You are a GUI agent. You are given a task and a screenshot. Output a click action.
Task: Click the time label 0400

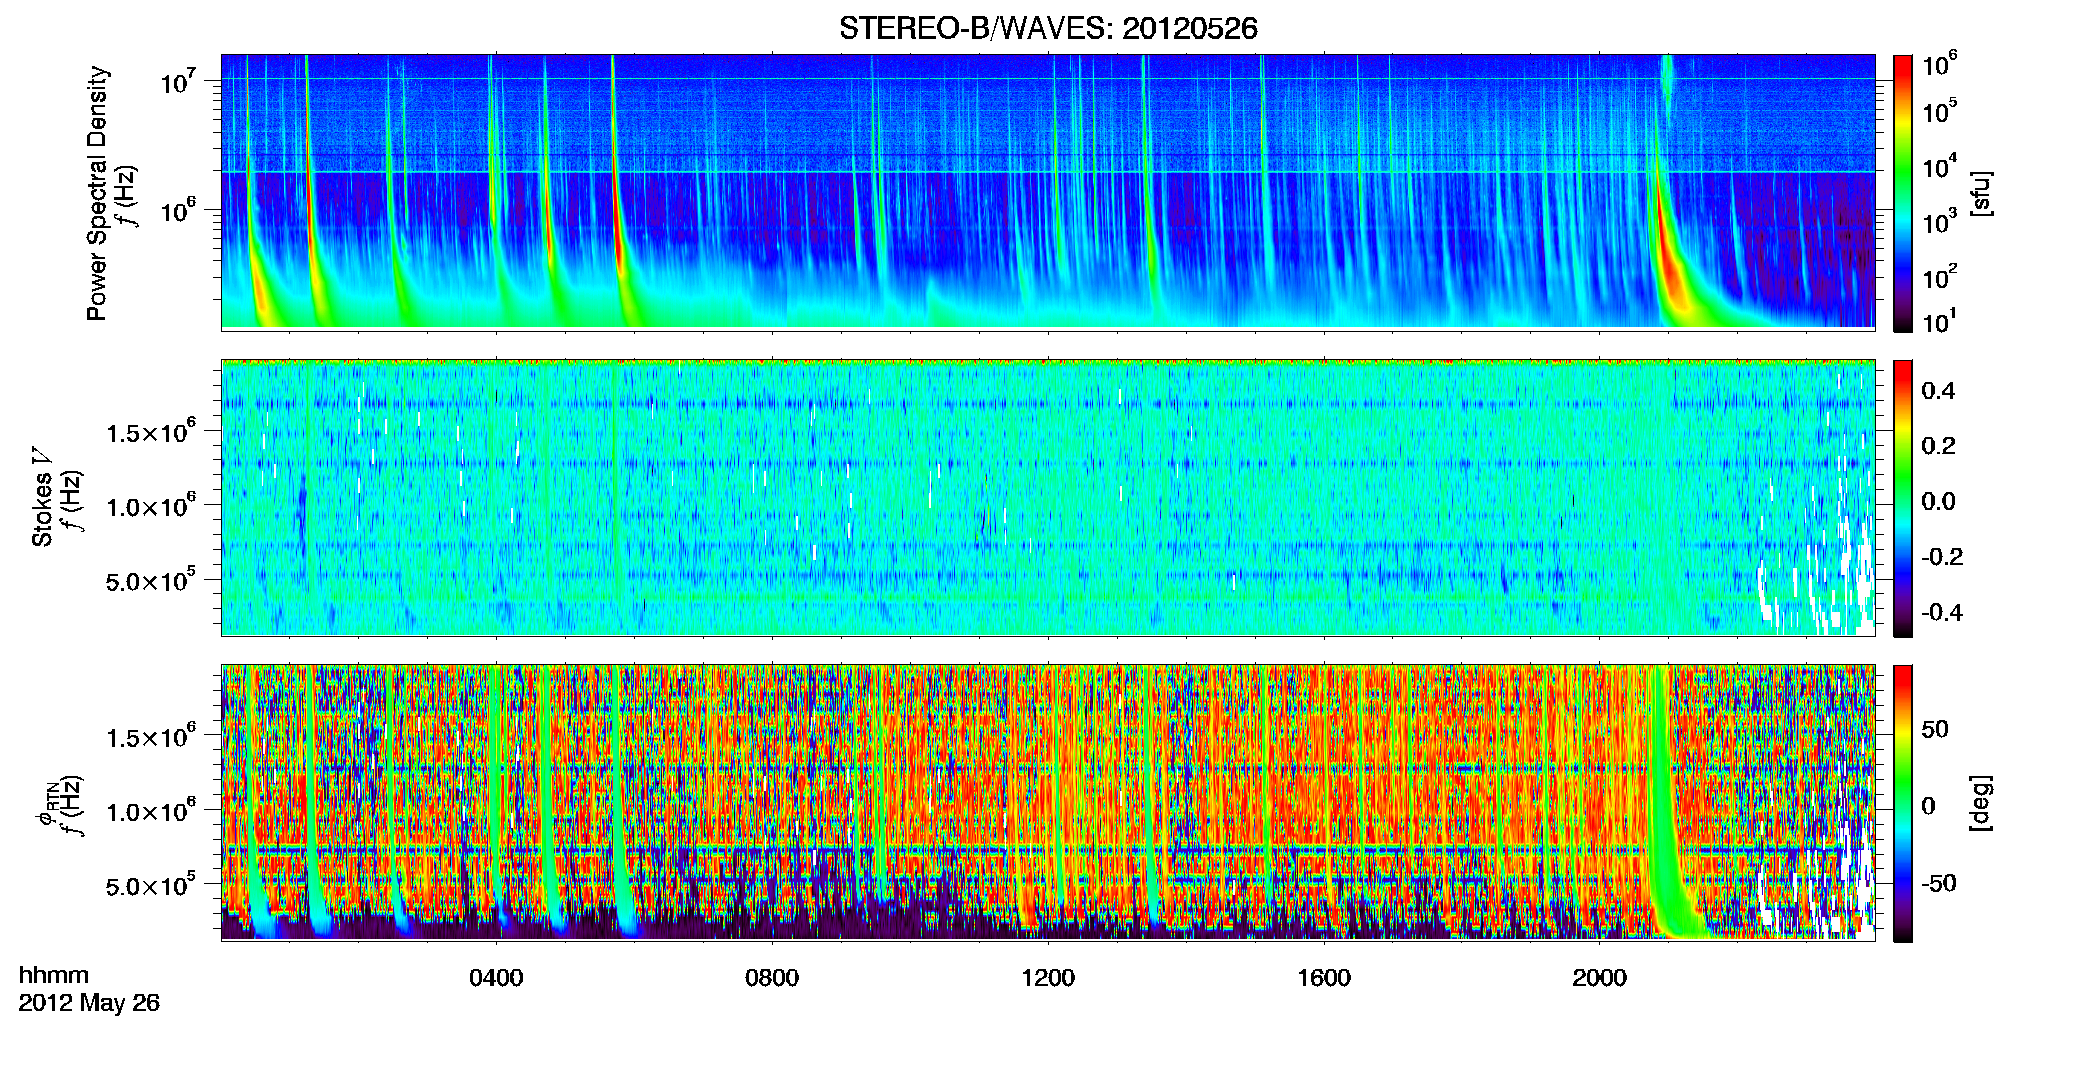496,977
